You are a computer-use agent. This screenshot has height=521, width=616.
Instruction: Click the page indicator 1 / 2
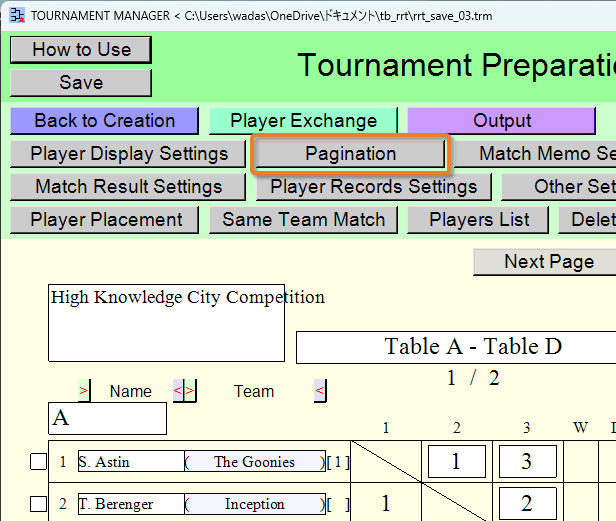pos(473,378)
